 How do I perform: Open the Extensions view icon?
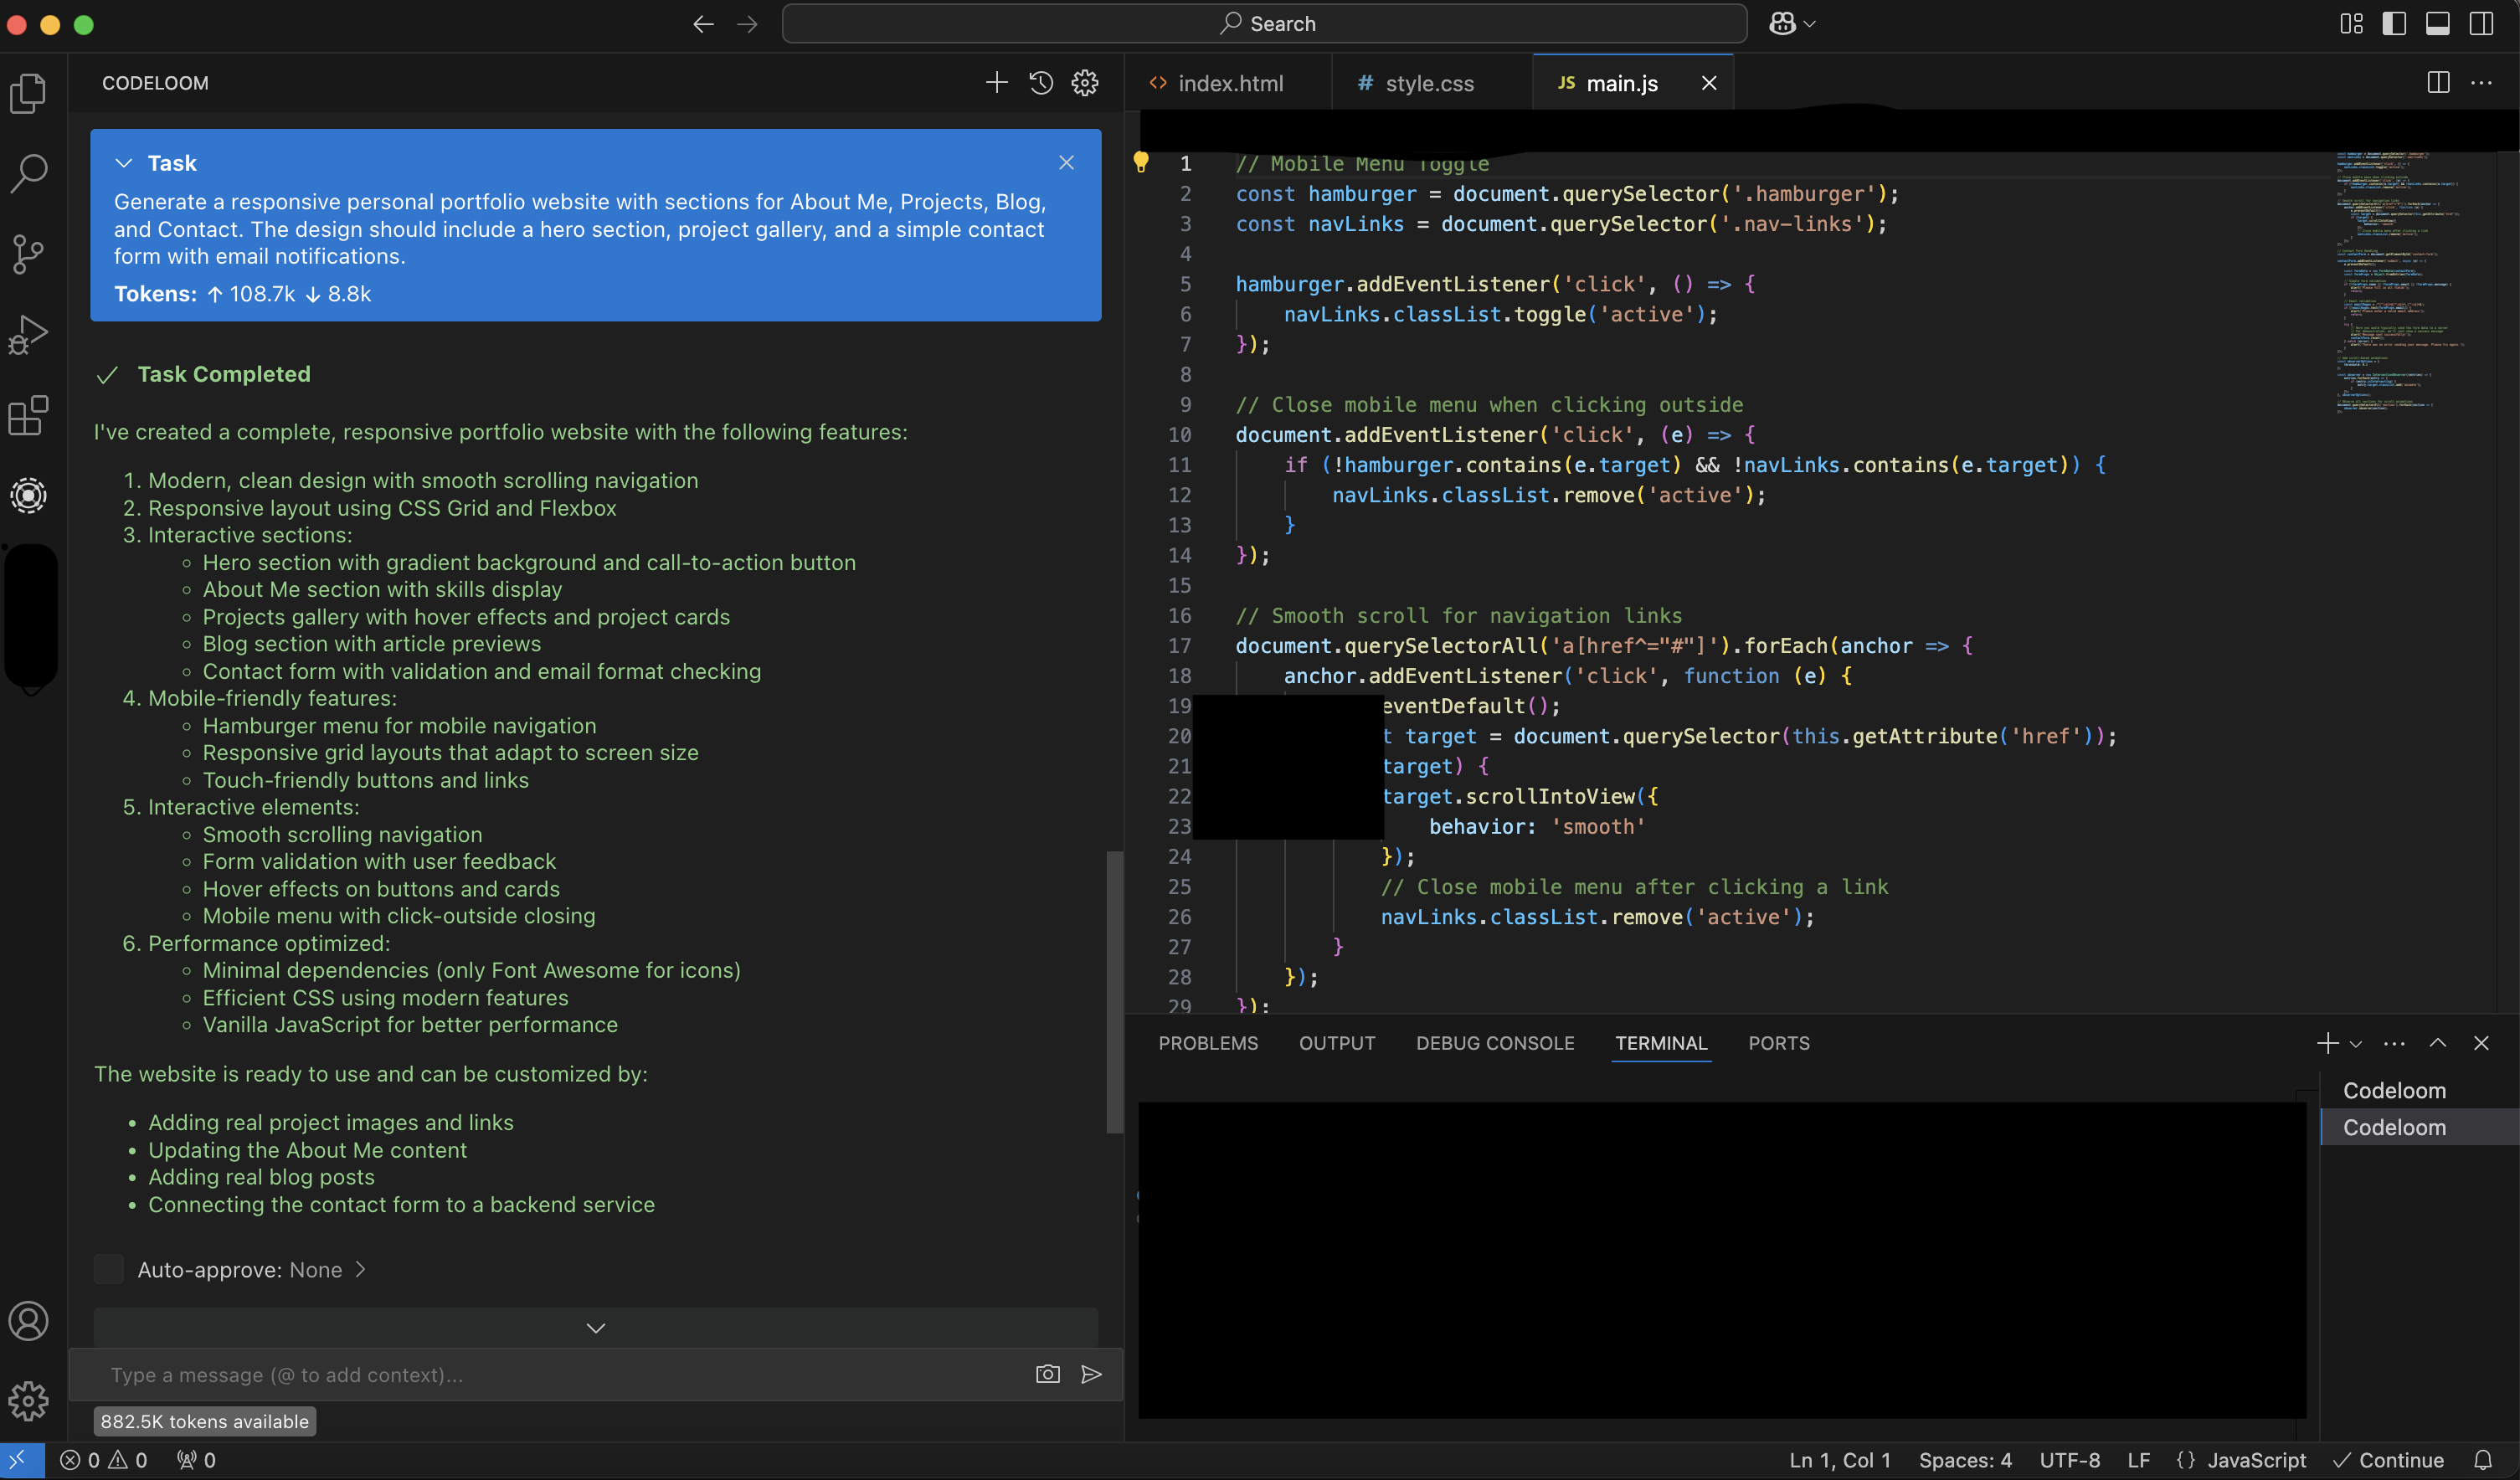28,415
